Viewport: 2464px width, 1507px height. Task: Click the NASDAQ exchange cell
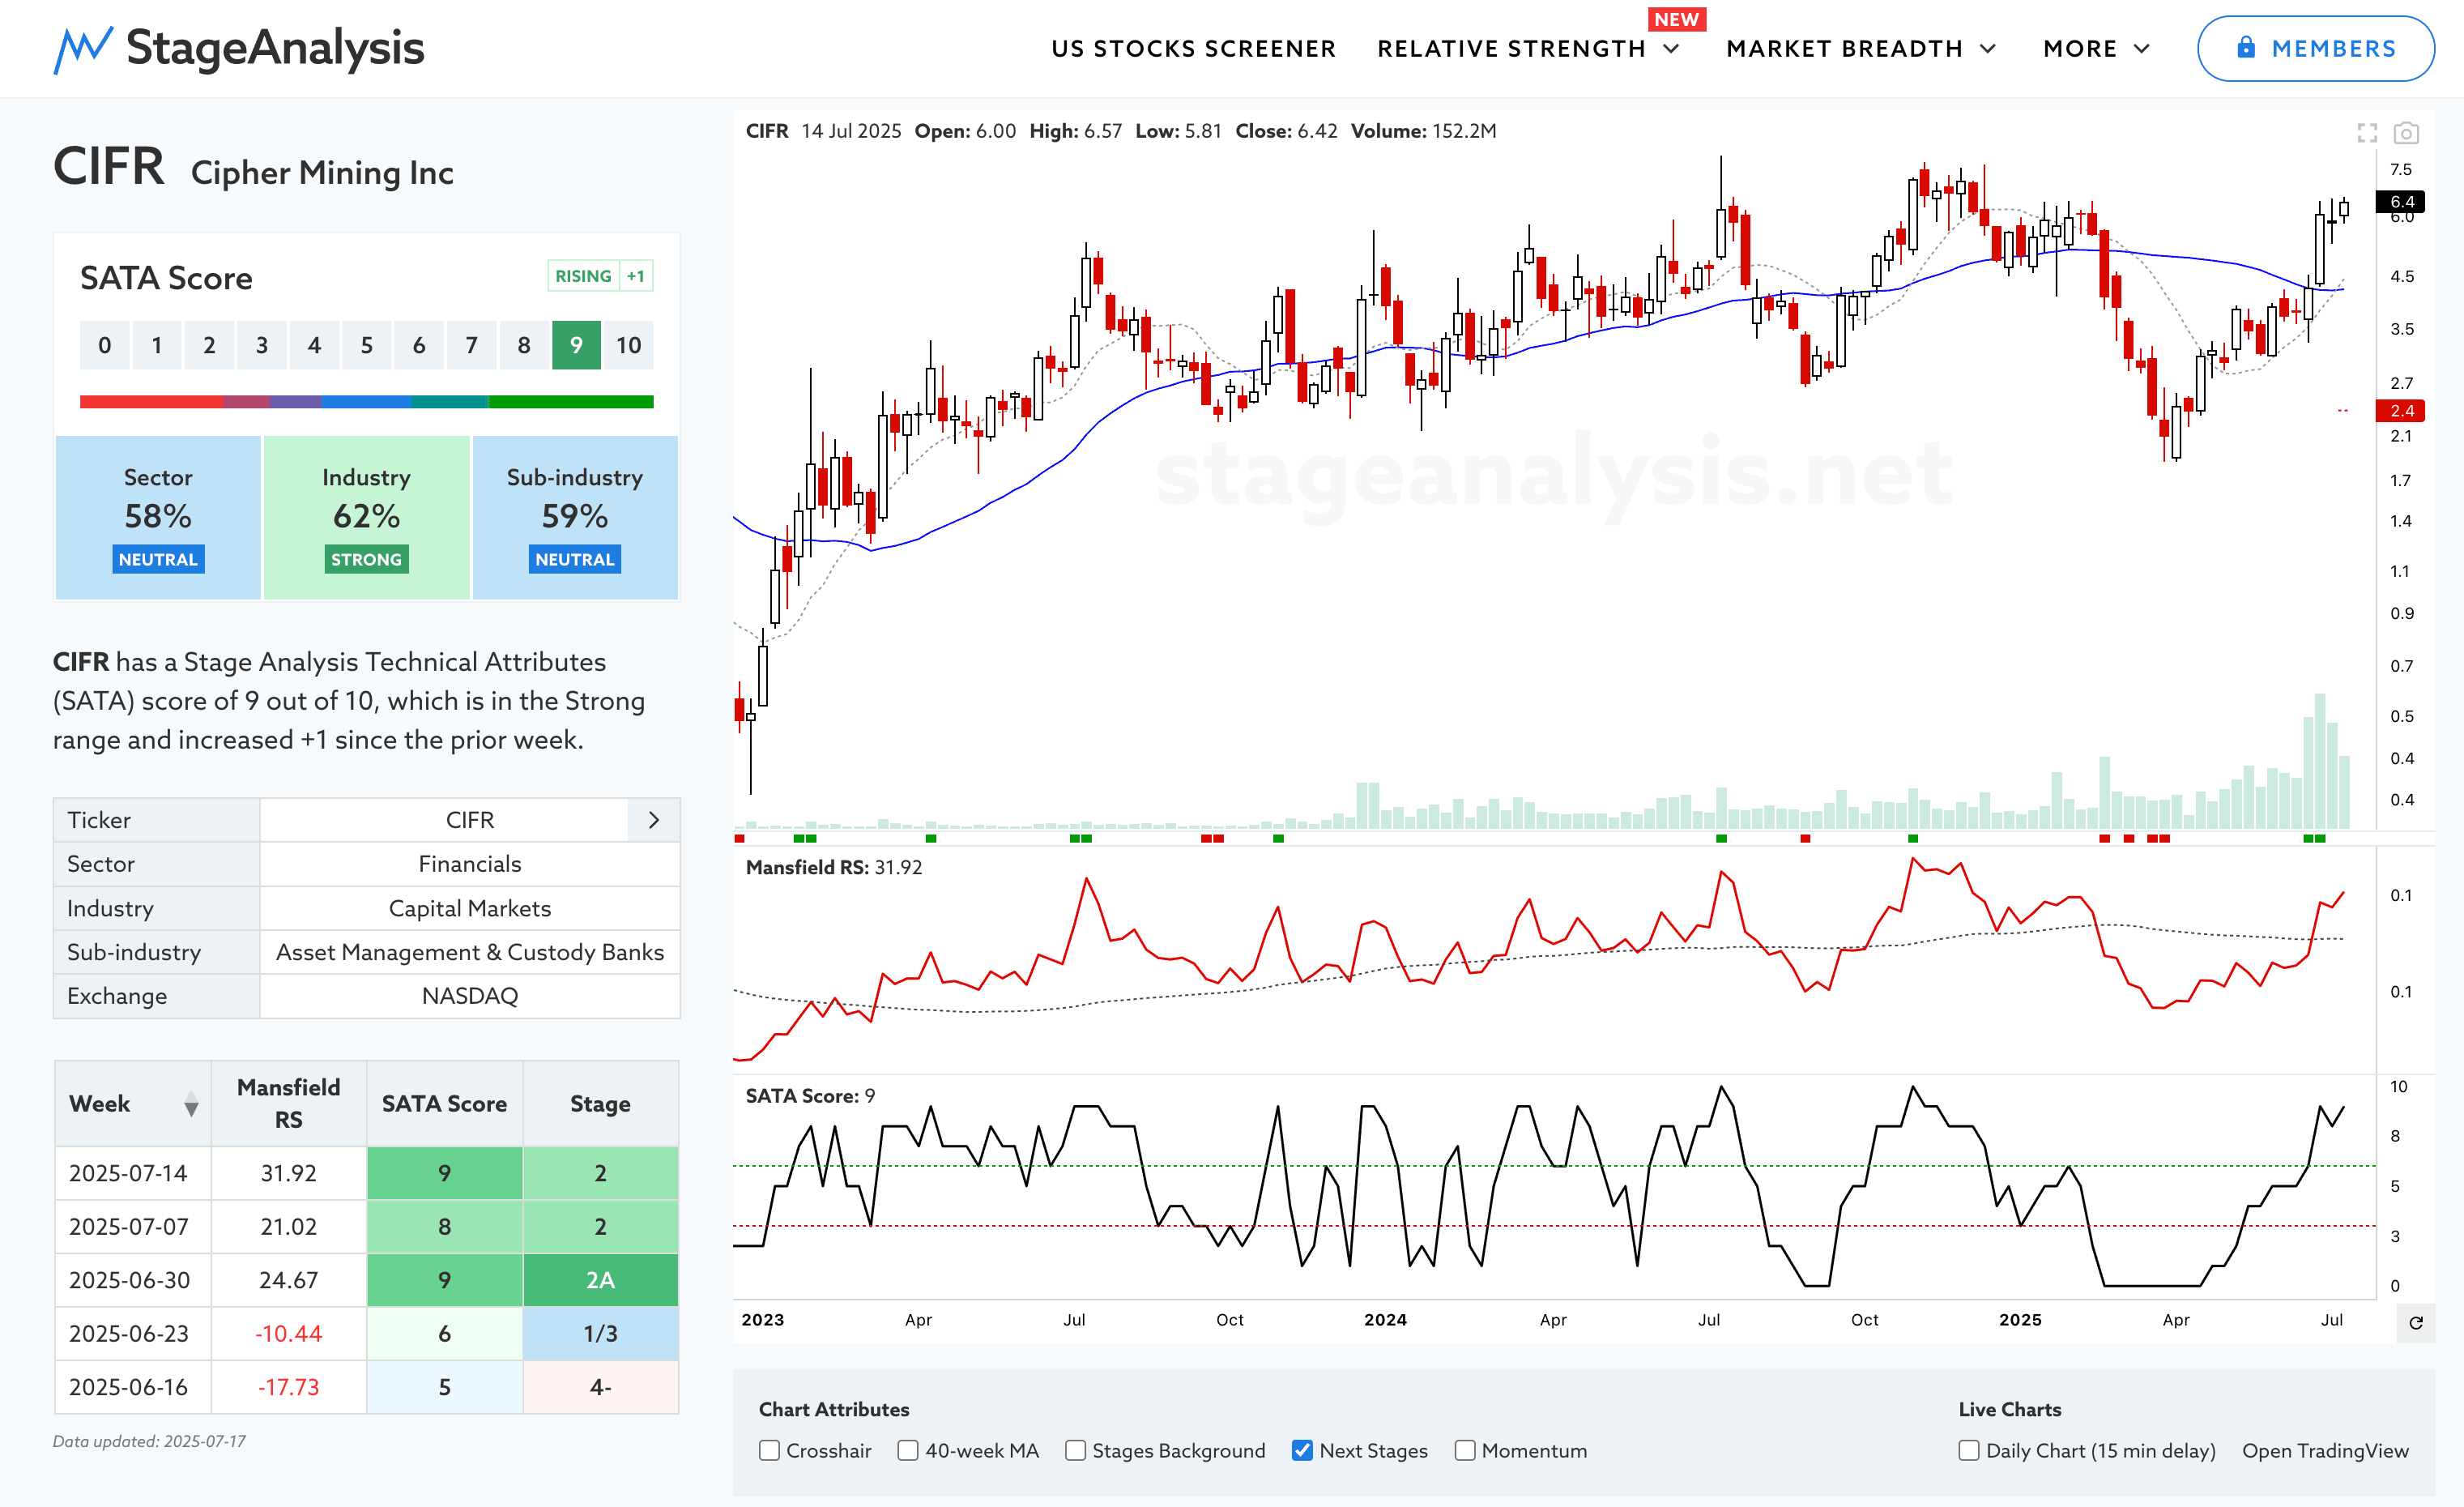(x=470, y=996)
